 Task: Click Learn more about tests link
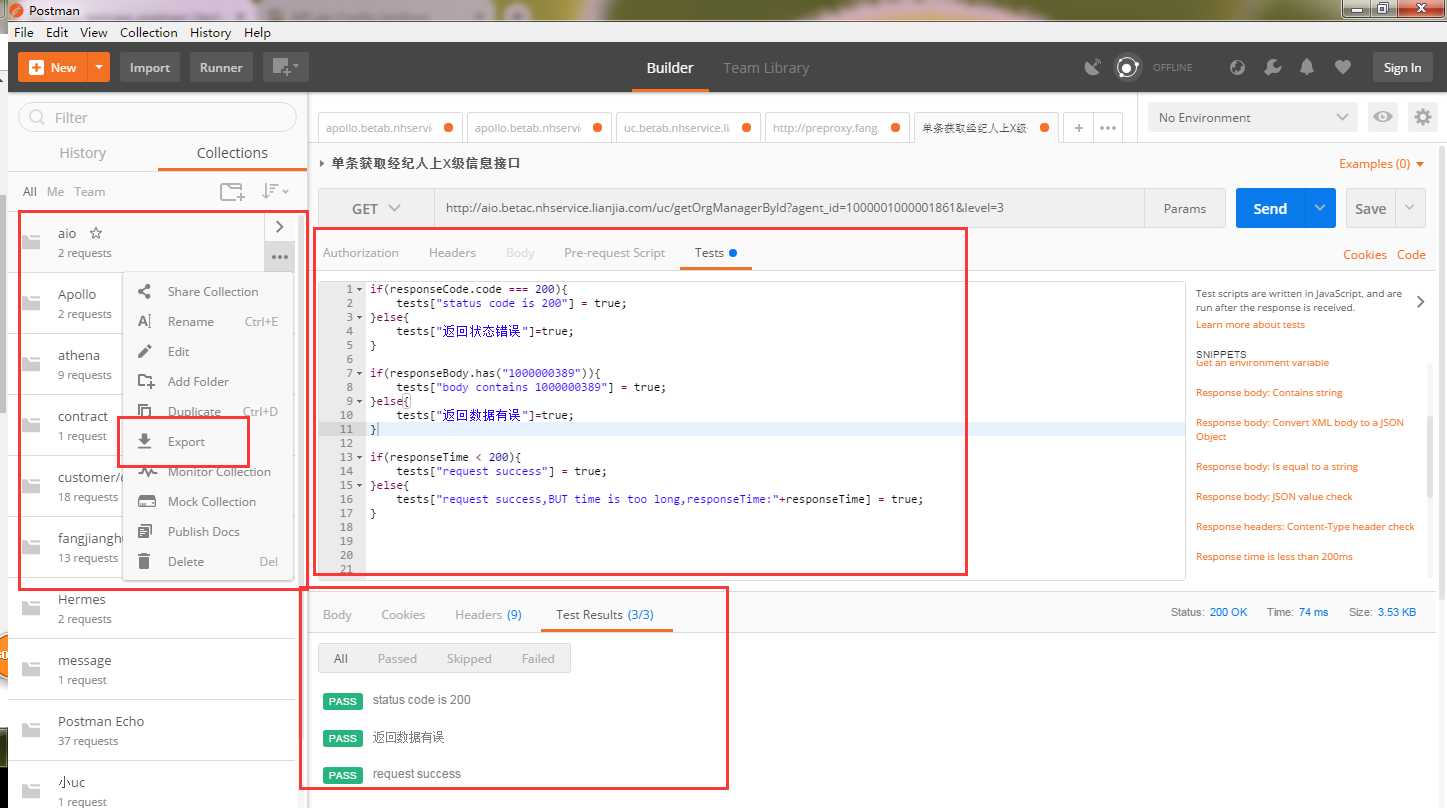pyautogui.click(x=1250, y=325)
